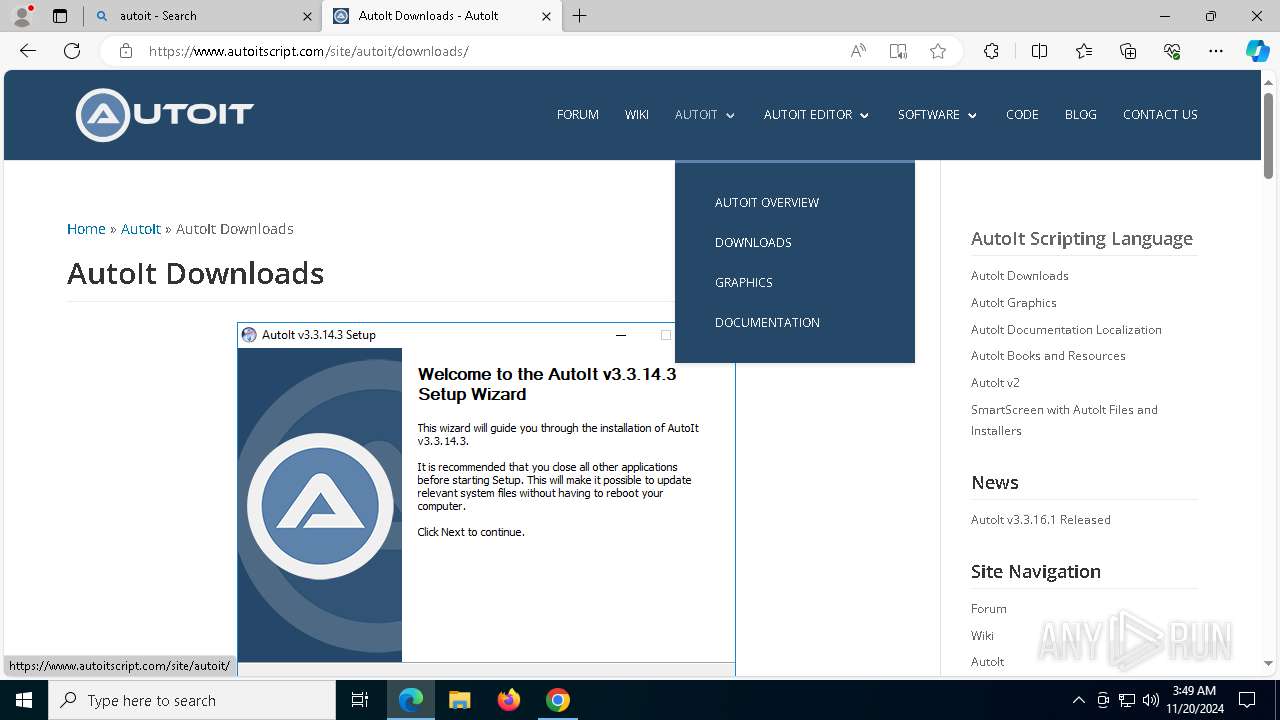Open the Settings and more ellipsis menu
1280x720 pixels.
point(1216,51)
